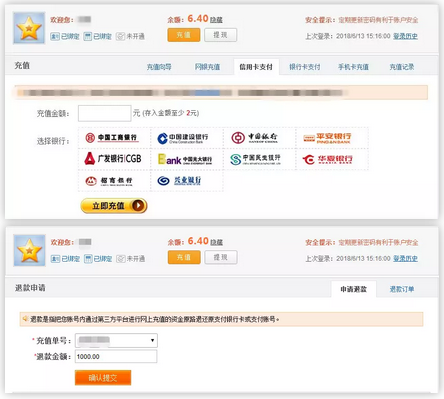Viewport: 444px width, 399px height.
Task: Click the speaker icon in the refund notice
Action: (25, 319)
